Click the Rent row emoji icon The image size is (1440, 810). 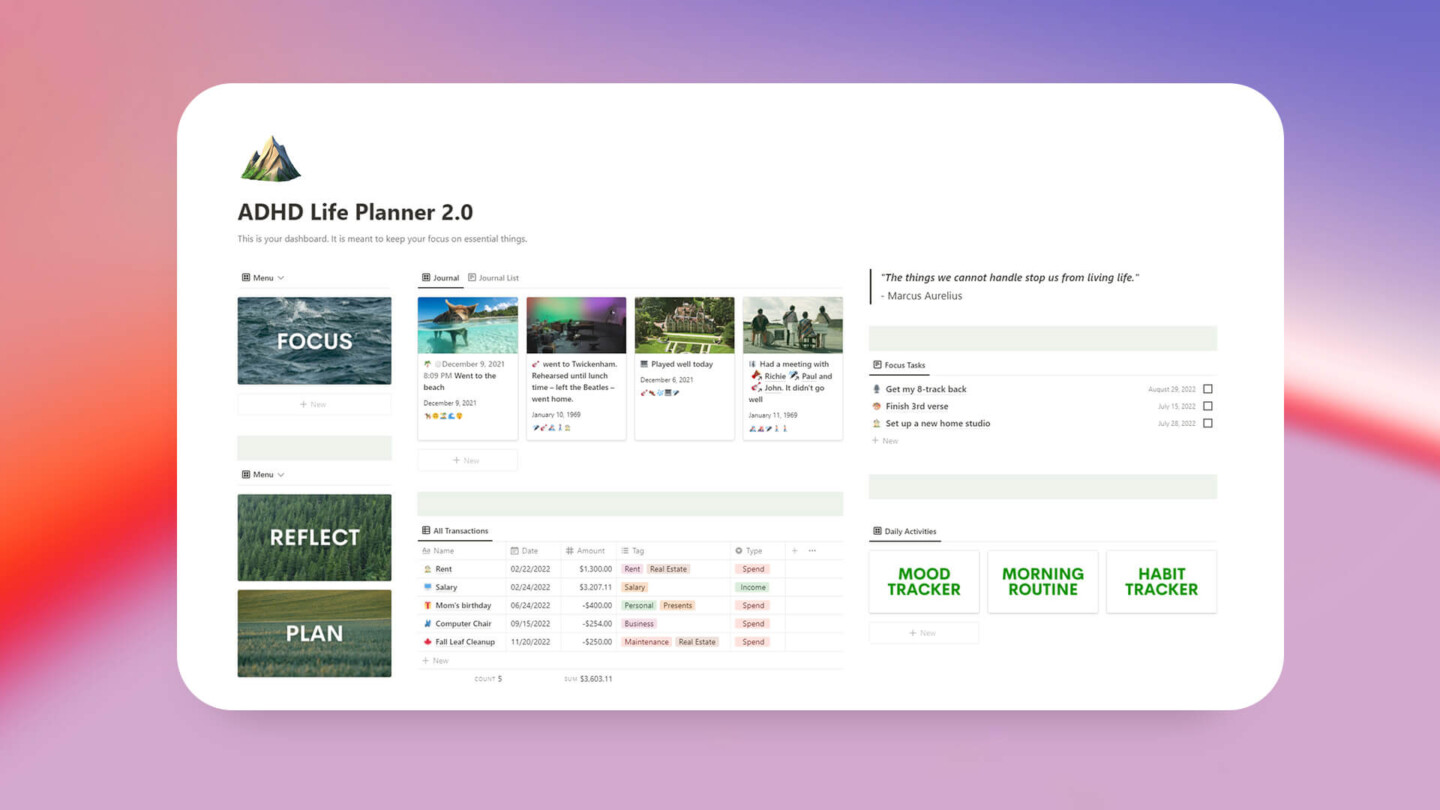click(x=427, y=569)
